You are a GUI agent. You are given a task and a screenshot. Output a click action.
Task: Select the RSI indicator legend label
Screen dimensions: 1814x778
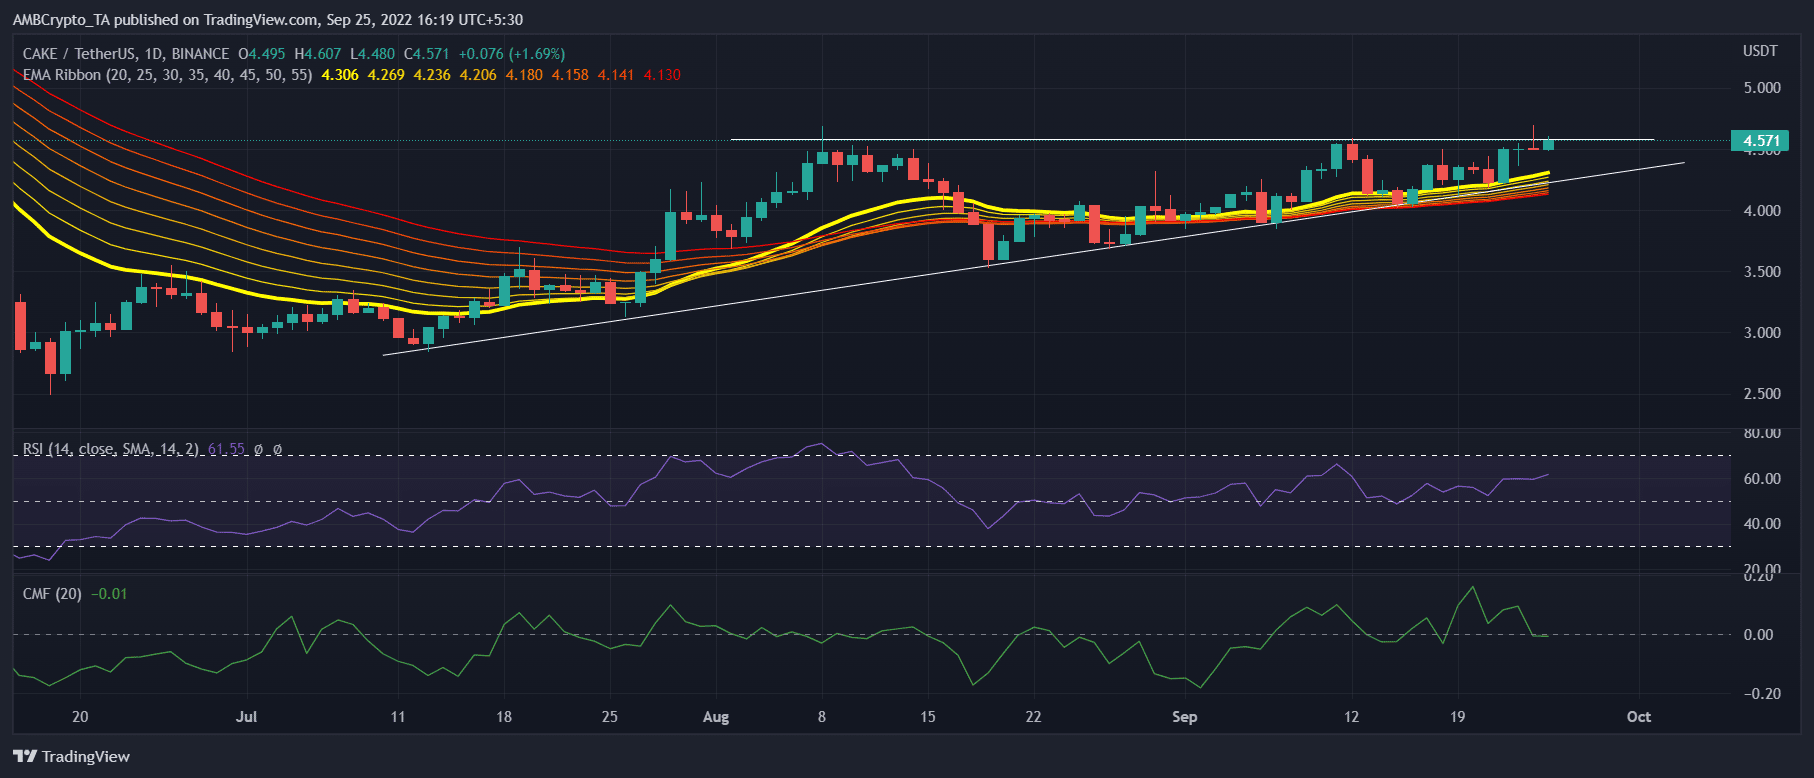pos(110,449)
